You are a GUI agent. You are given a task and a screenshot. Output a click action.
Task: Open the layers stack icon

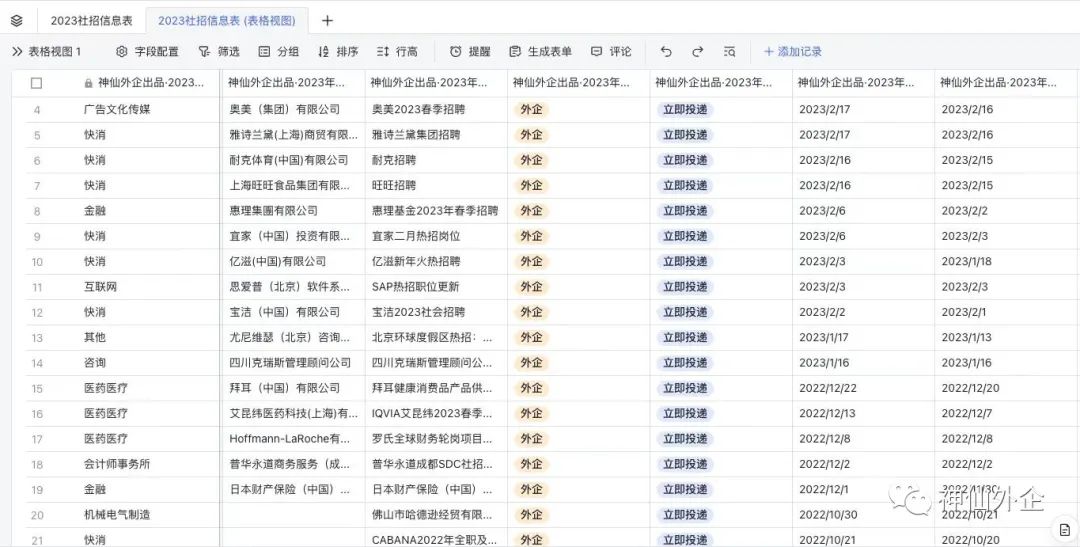click(17, 21)
